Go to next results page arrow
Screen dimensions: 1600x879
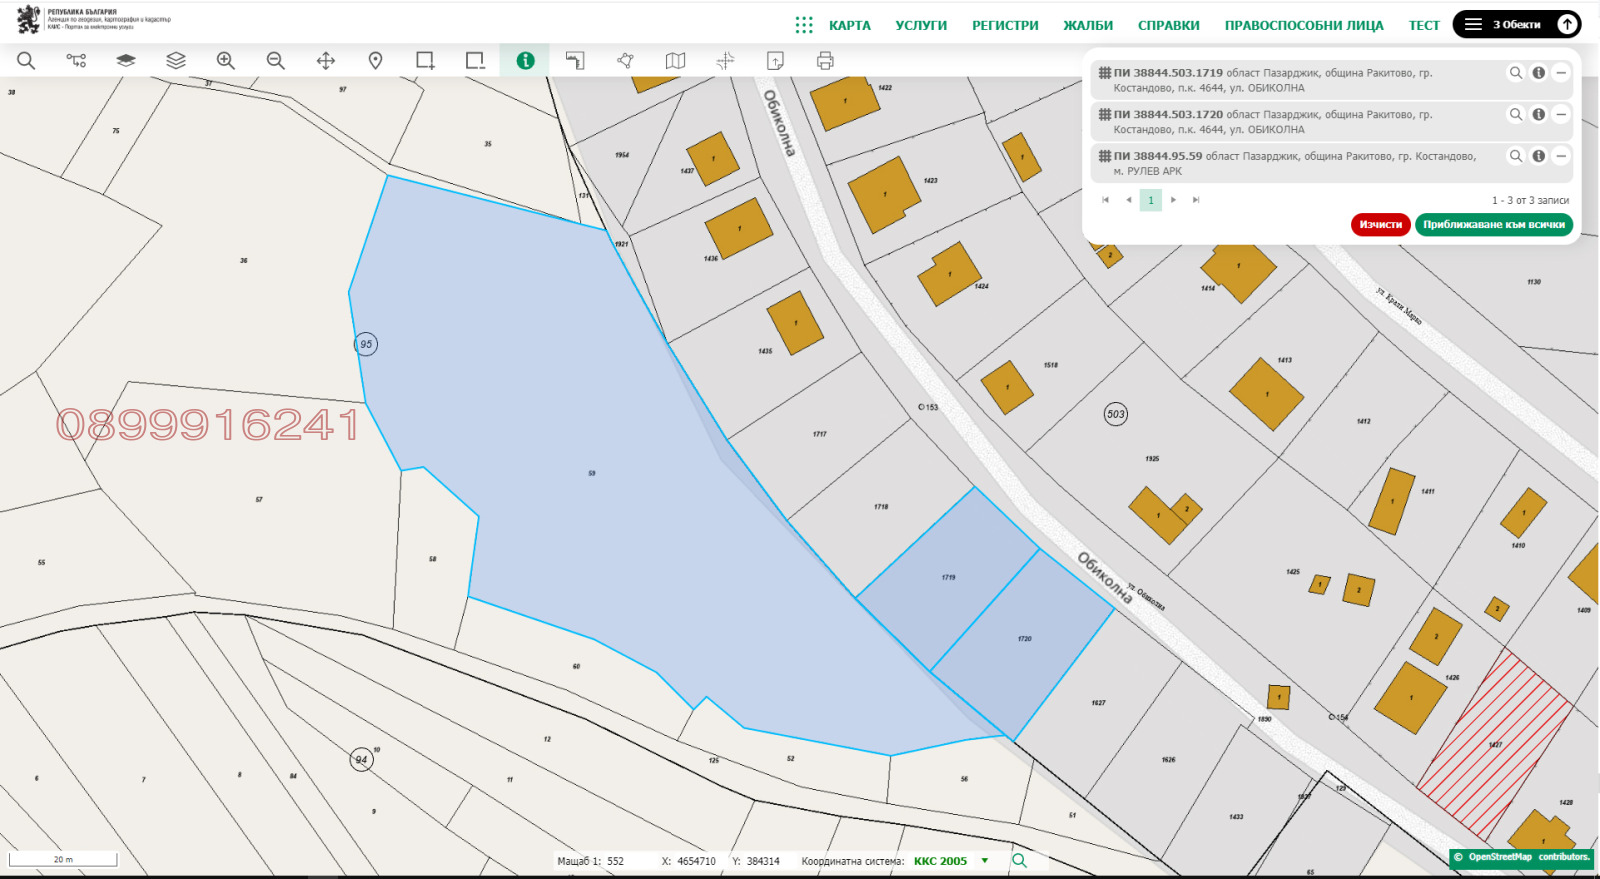(x=1173, y=200)
